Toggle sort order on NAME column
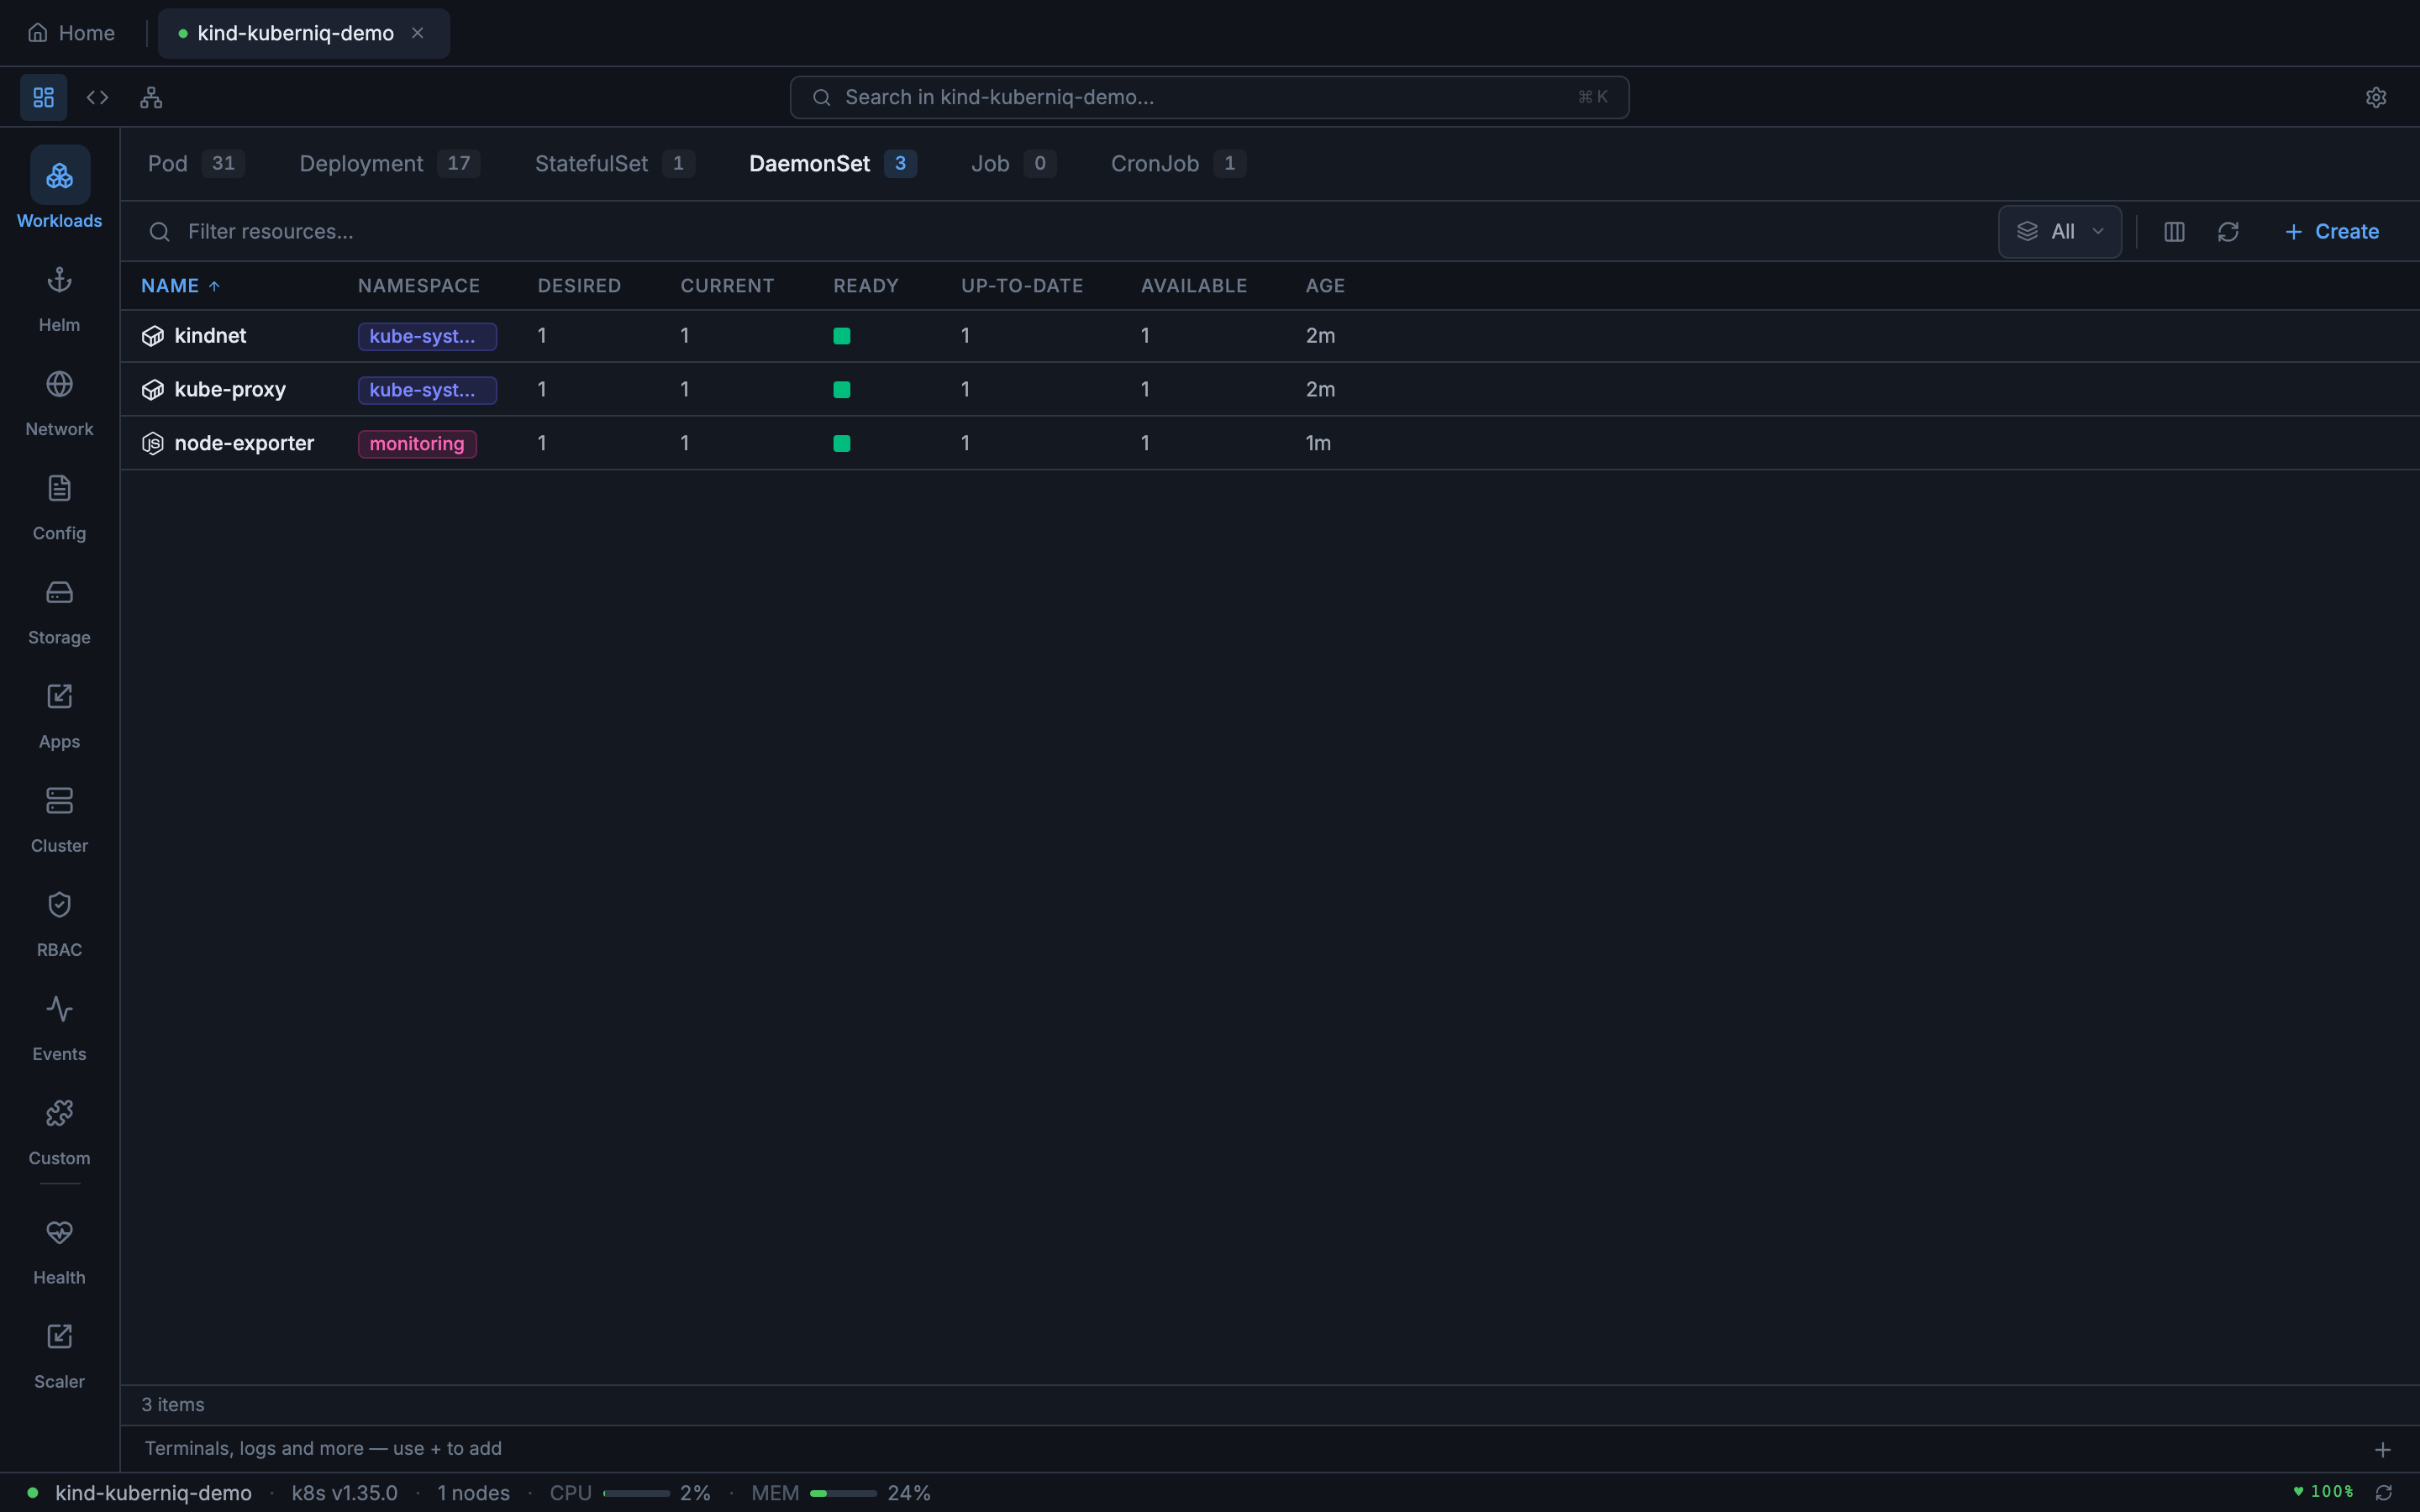This screenshot has height=1512, width=2420. [x=180, y=285]
